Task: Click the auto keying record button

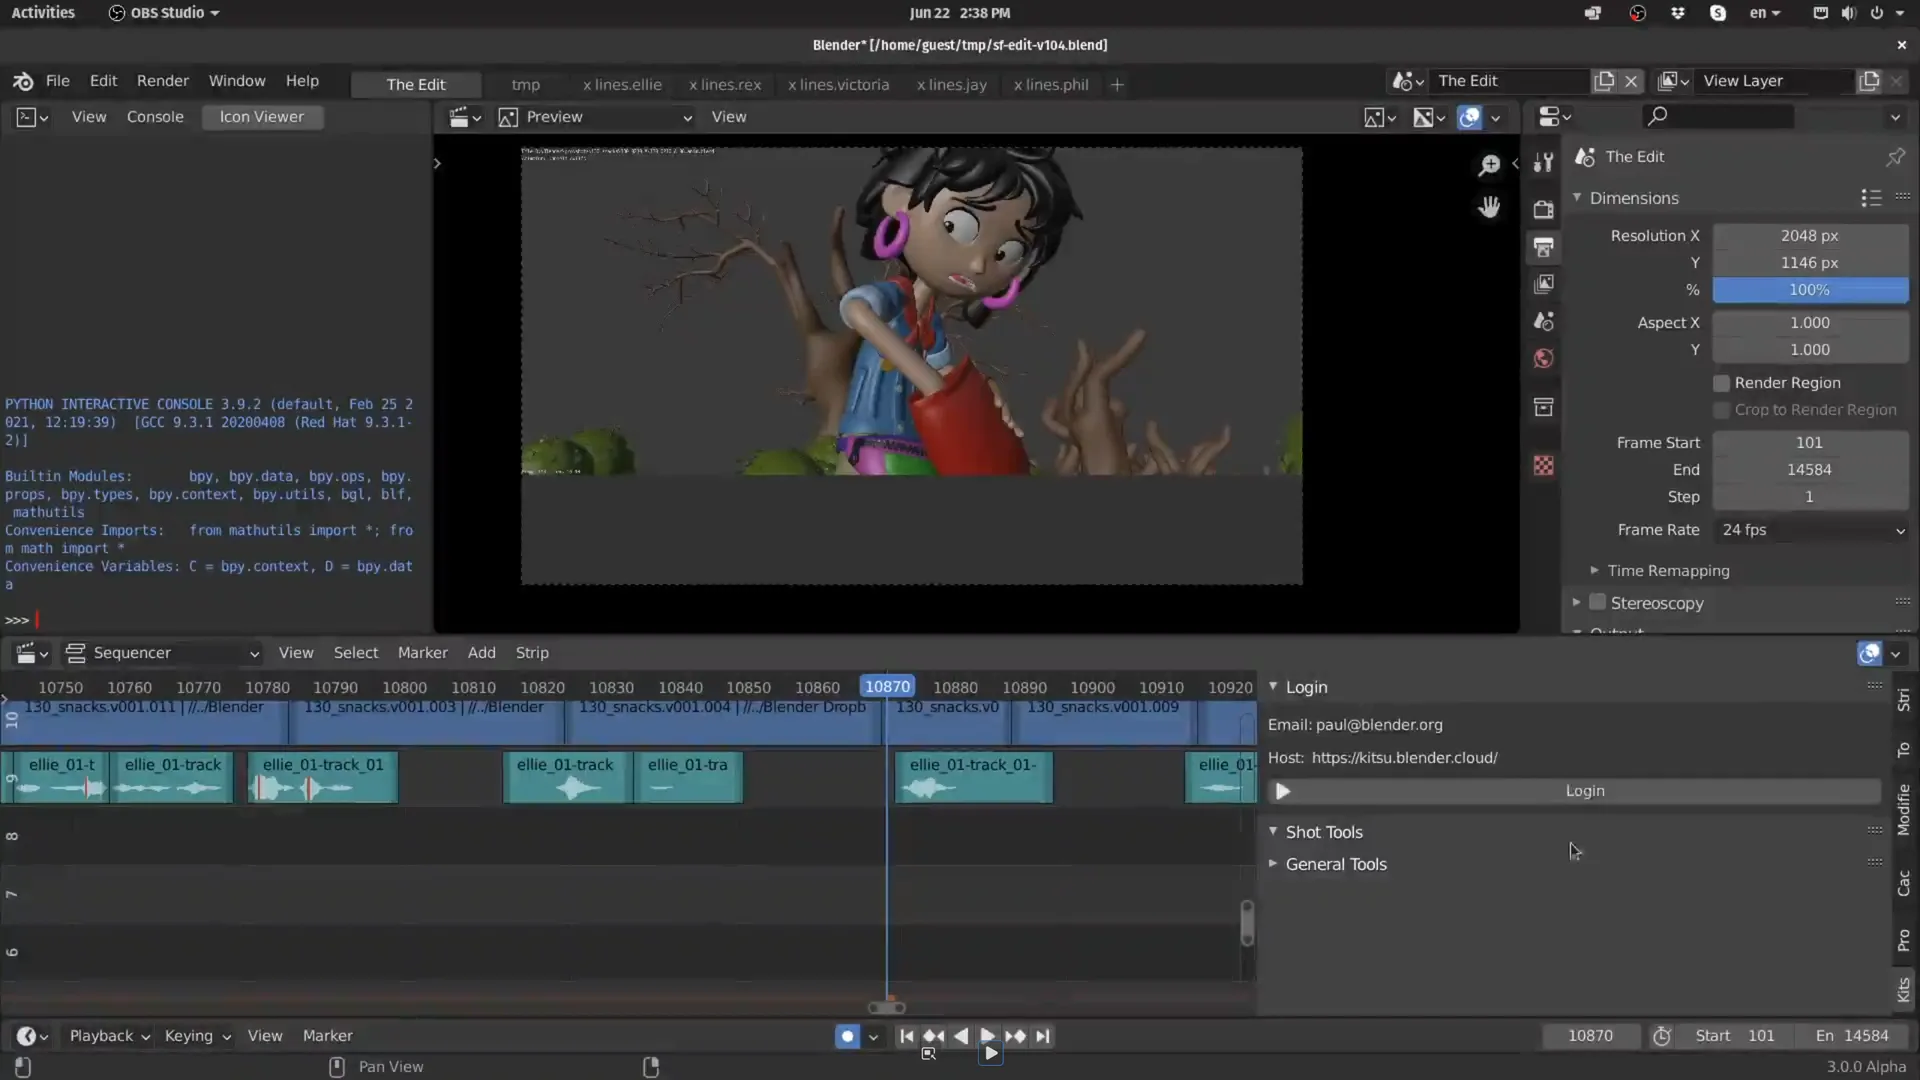Action: [x=847, y=1036]
